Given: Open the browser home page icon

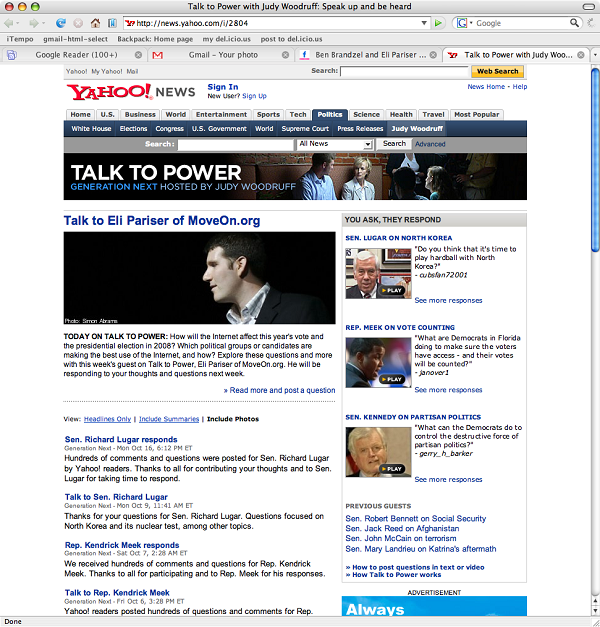Looking at the screenshot, I should pos(95,23).
